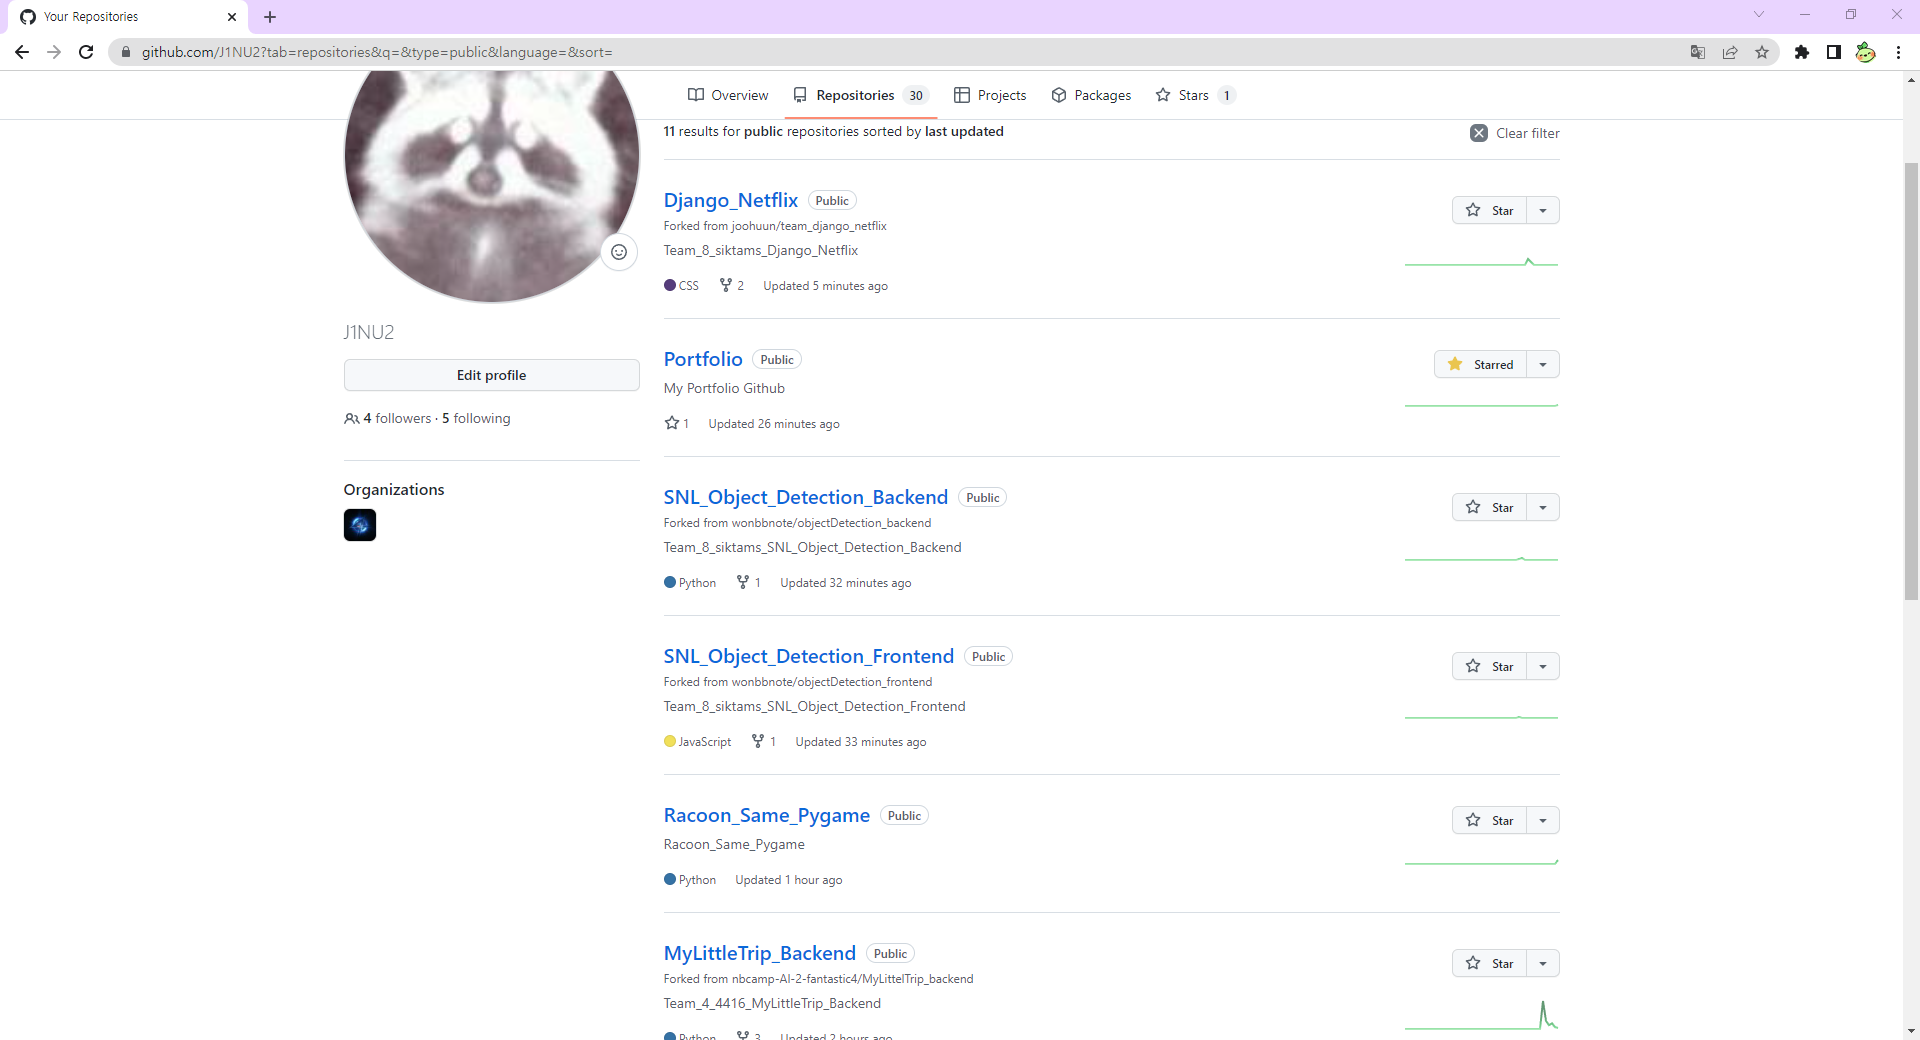
Task: Click the page vertical scrollbar thumb
Action: click(x=1911, y=380)
